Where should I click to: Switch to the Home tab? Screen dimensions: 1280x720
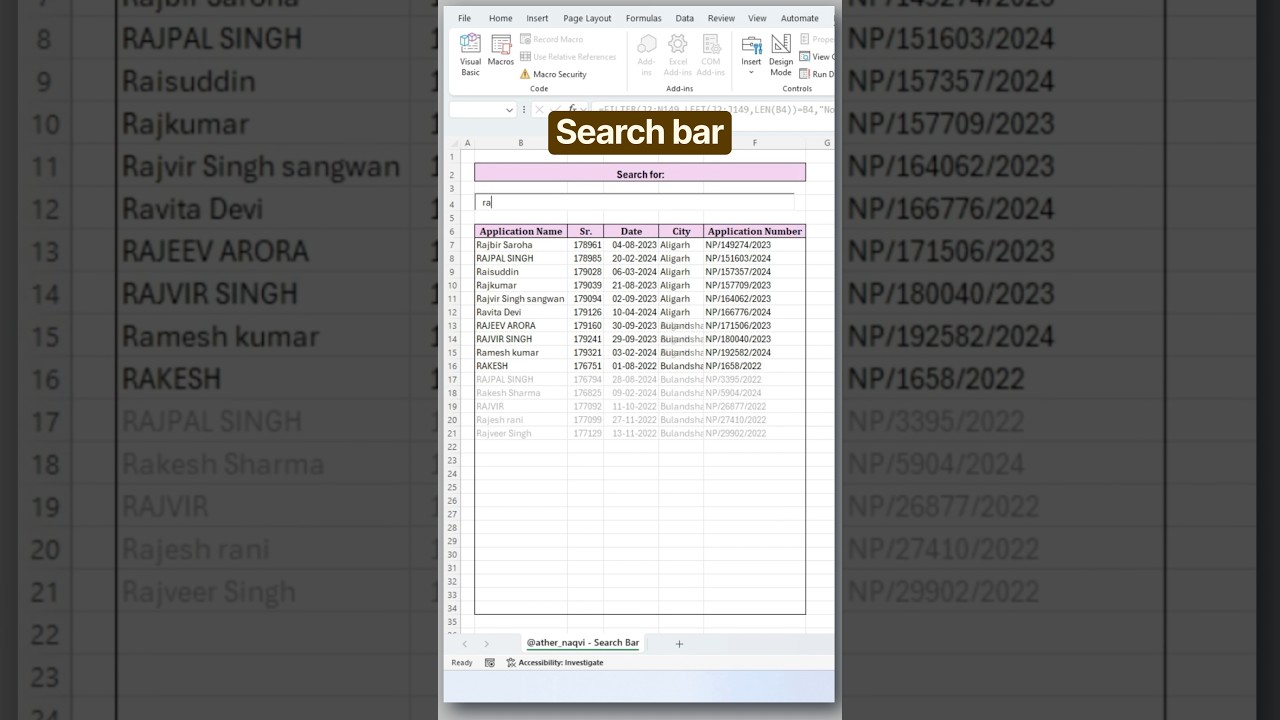500,18
